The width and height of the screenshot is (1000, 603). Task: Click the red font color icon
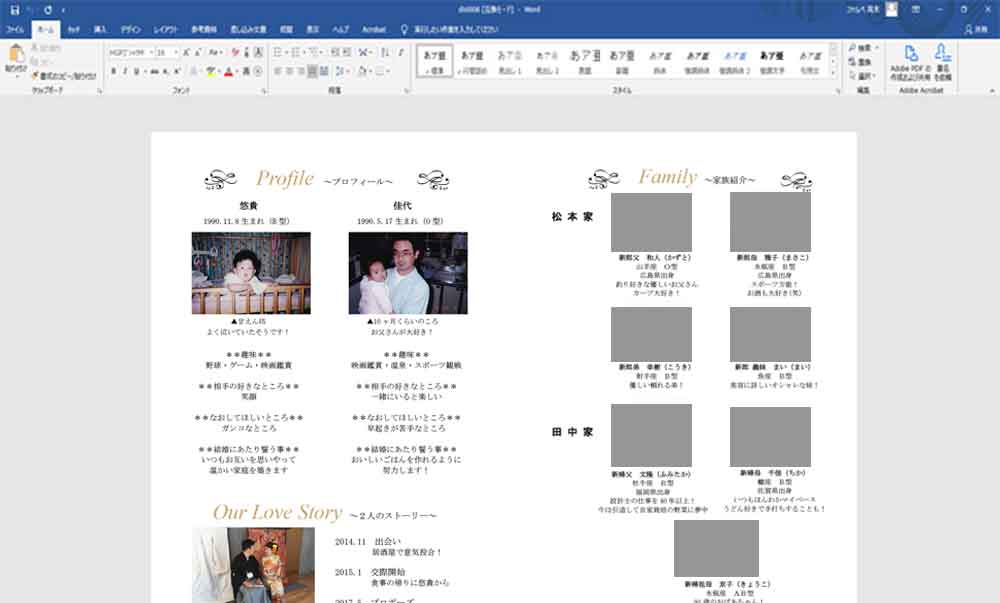(230, 72)
